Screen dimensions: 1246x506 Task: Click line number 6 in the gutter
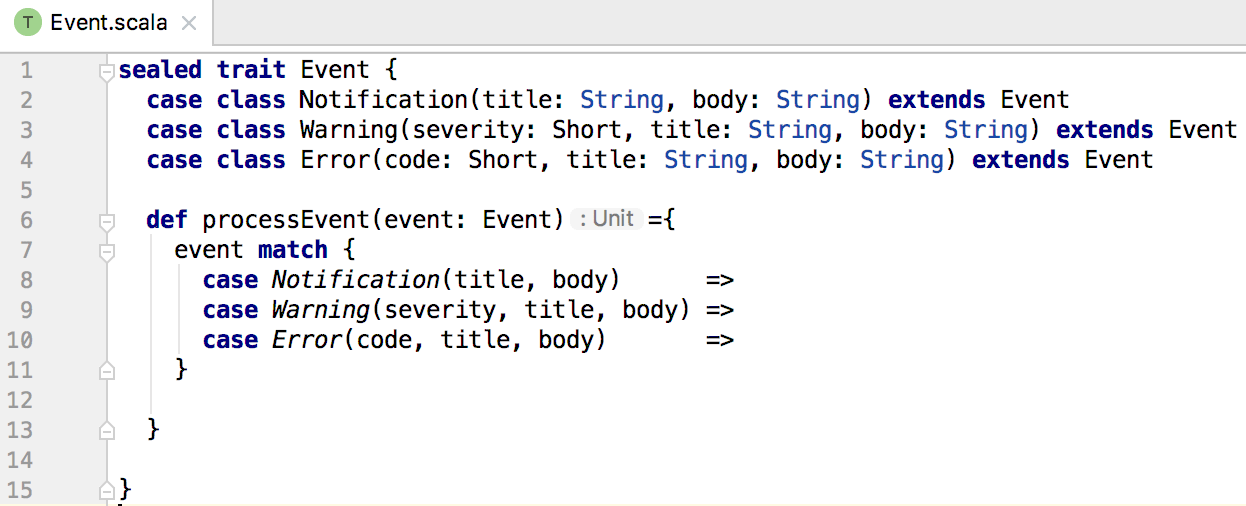(26, 220)
